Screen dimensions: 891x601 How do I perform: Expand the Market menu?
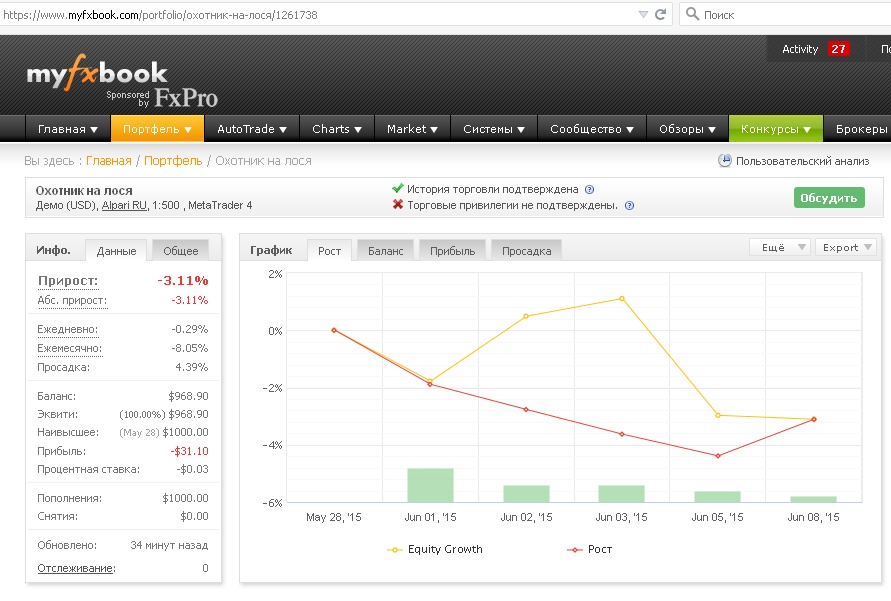click(412, 129)
